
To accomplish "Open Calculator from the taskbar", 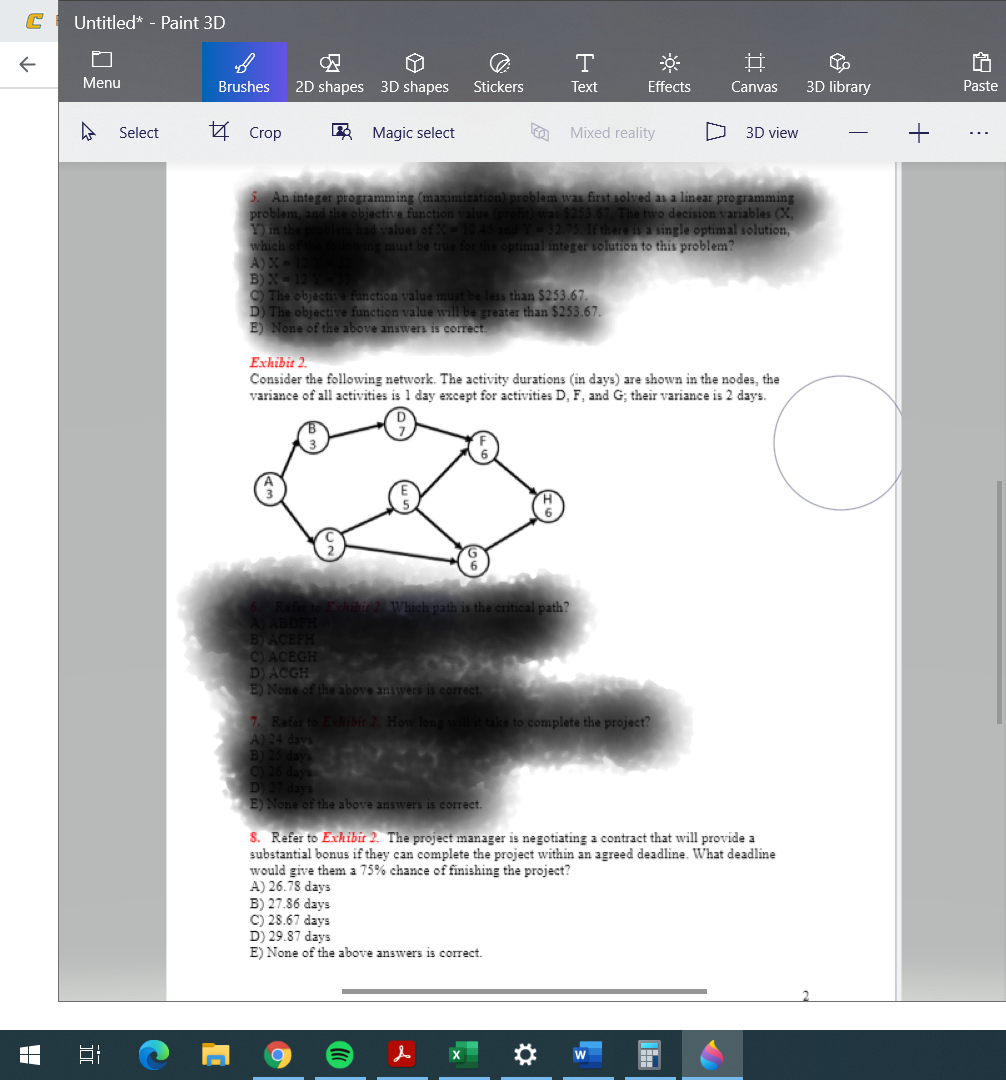I will (x=649, y=1055).
